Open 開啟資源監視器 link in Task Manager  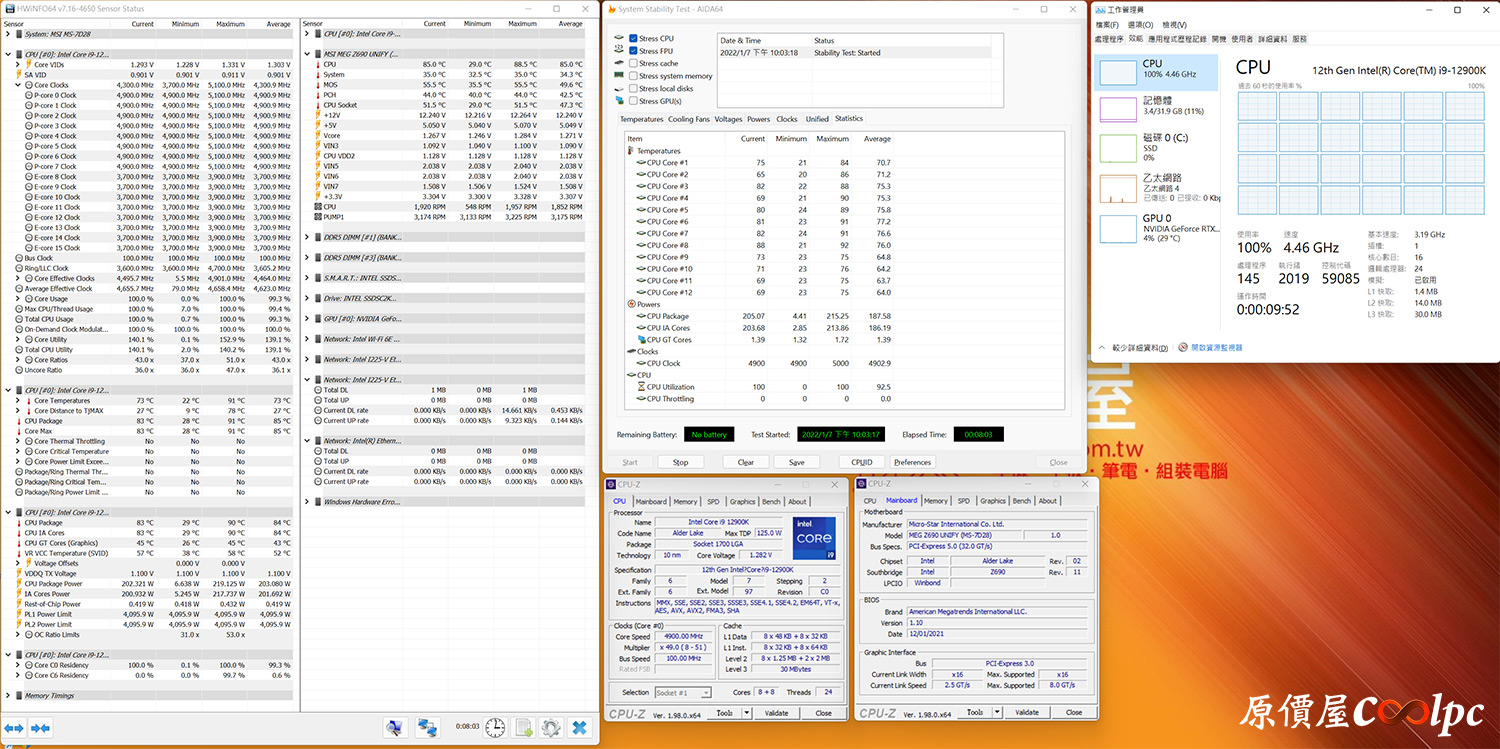pos(1216,348)
